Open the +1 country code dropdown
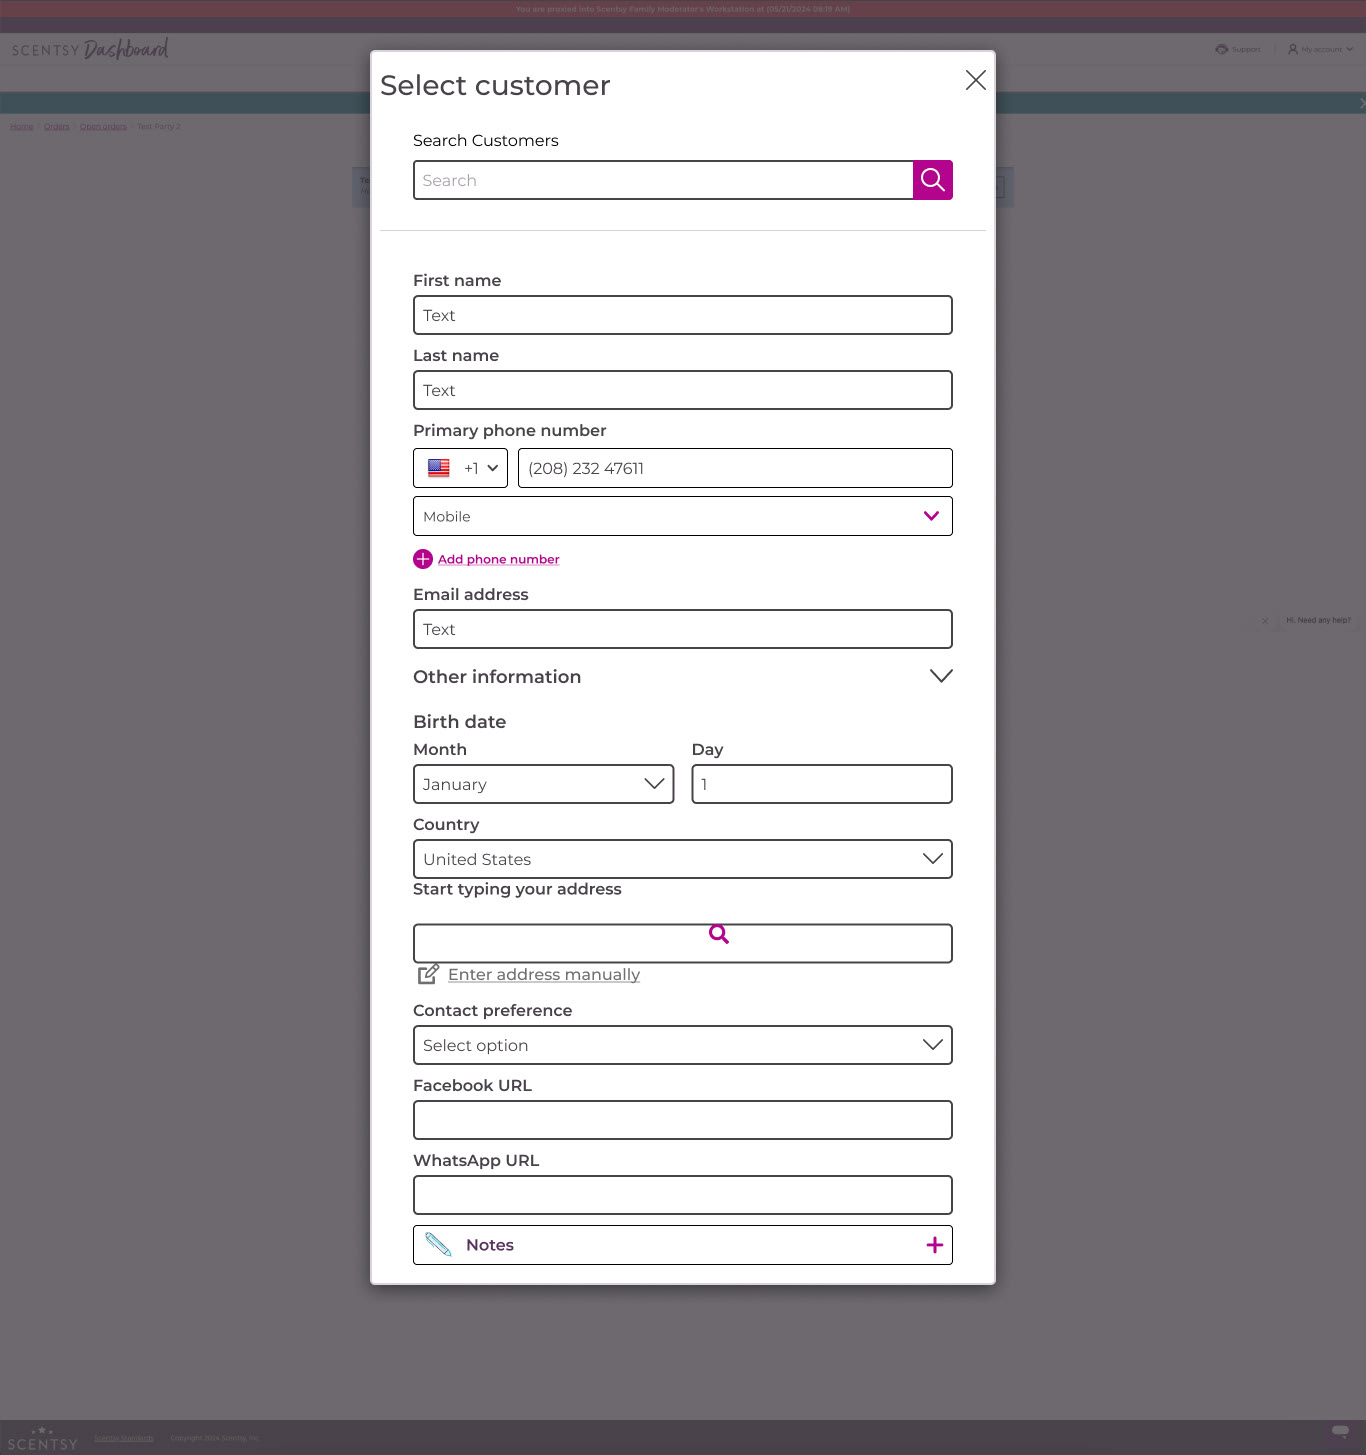 pos(461,468)
